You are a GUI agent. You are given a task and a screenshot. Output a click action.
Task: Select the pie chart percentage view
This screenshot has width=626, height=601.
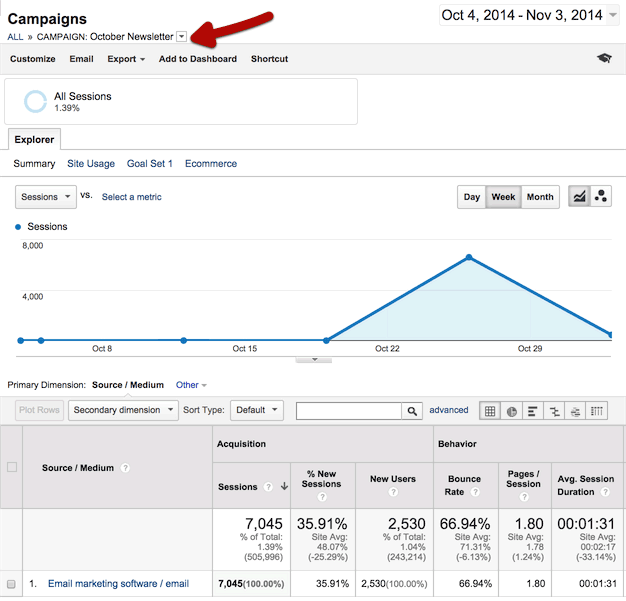tap(512, 410)
